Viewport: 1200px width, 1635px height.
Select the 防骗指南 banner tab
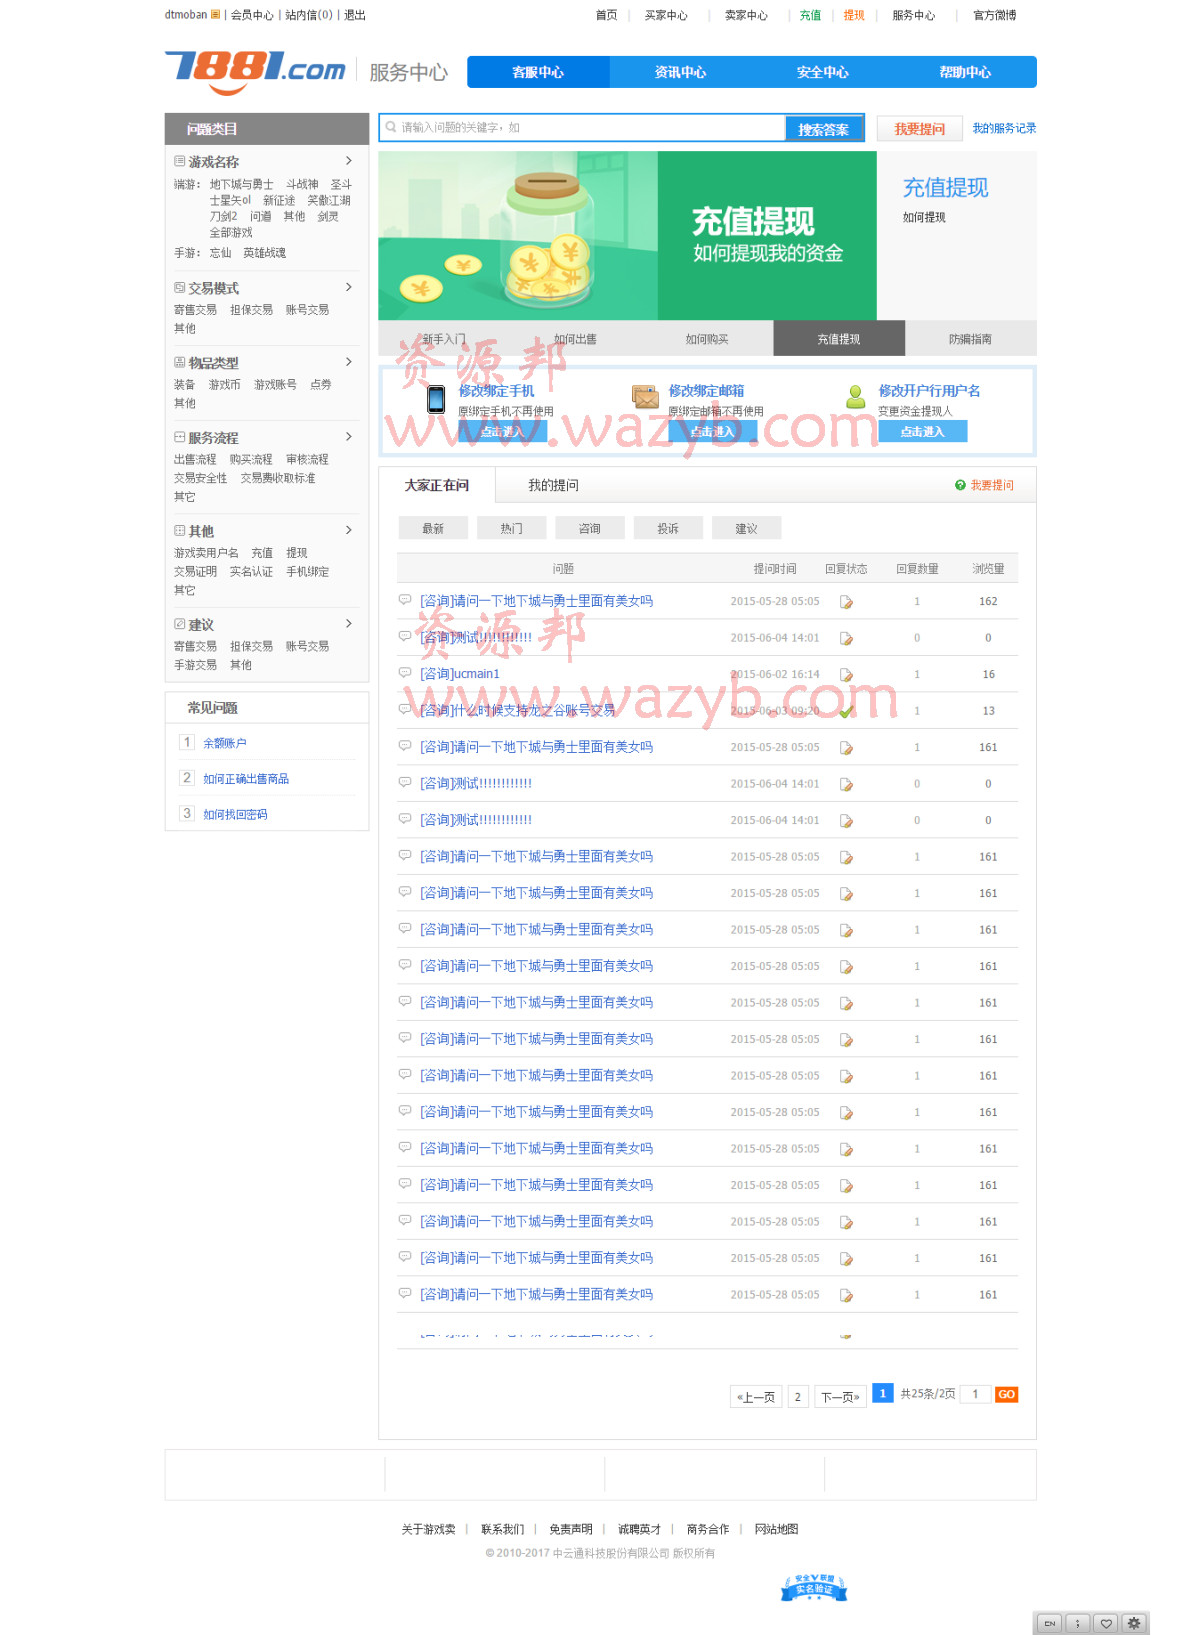click(x=970, y=339)
